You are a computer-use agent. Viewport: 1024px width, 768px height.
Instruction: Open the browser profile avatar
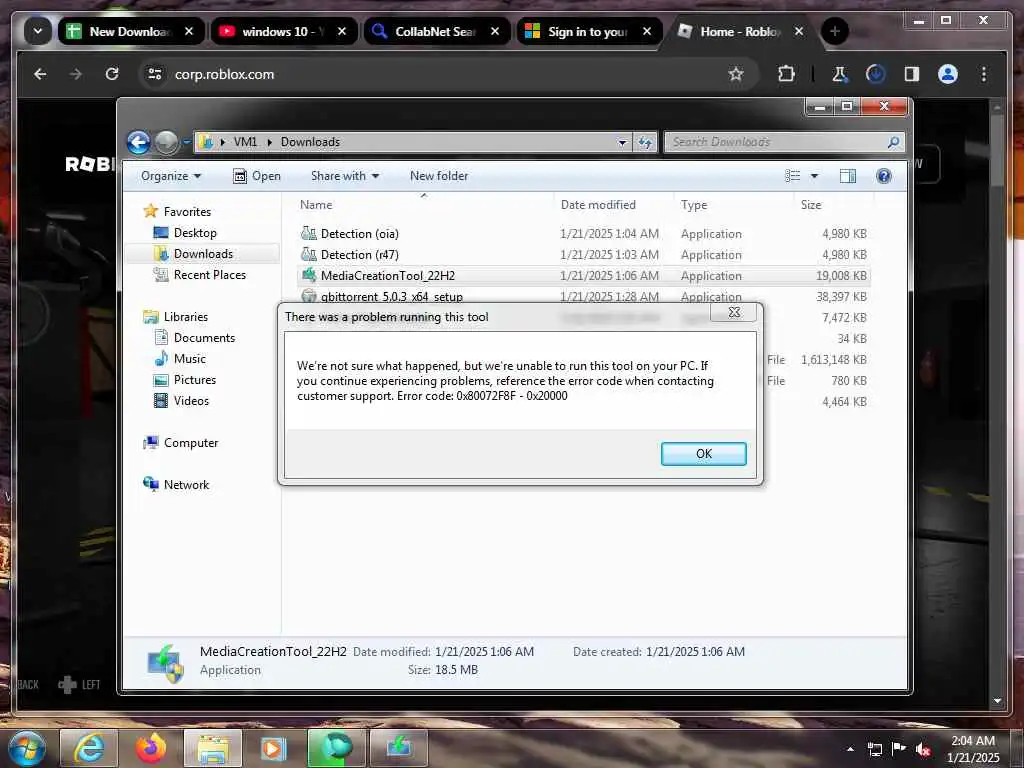pyautogui.click(x=948, y=74)
